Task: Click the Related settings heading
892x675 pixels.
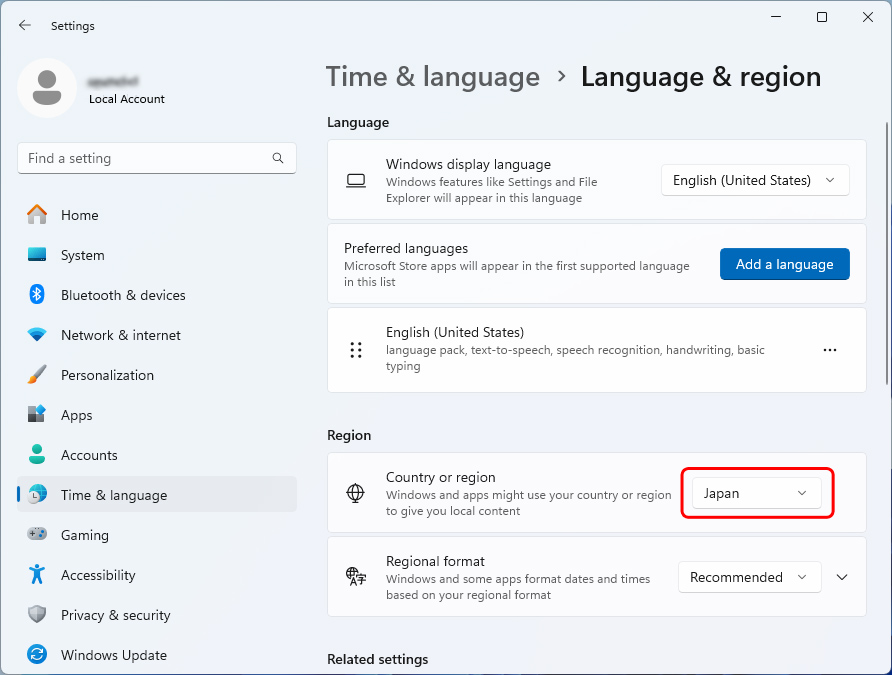Action: coord(378,659)
